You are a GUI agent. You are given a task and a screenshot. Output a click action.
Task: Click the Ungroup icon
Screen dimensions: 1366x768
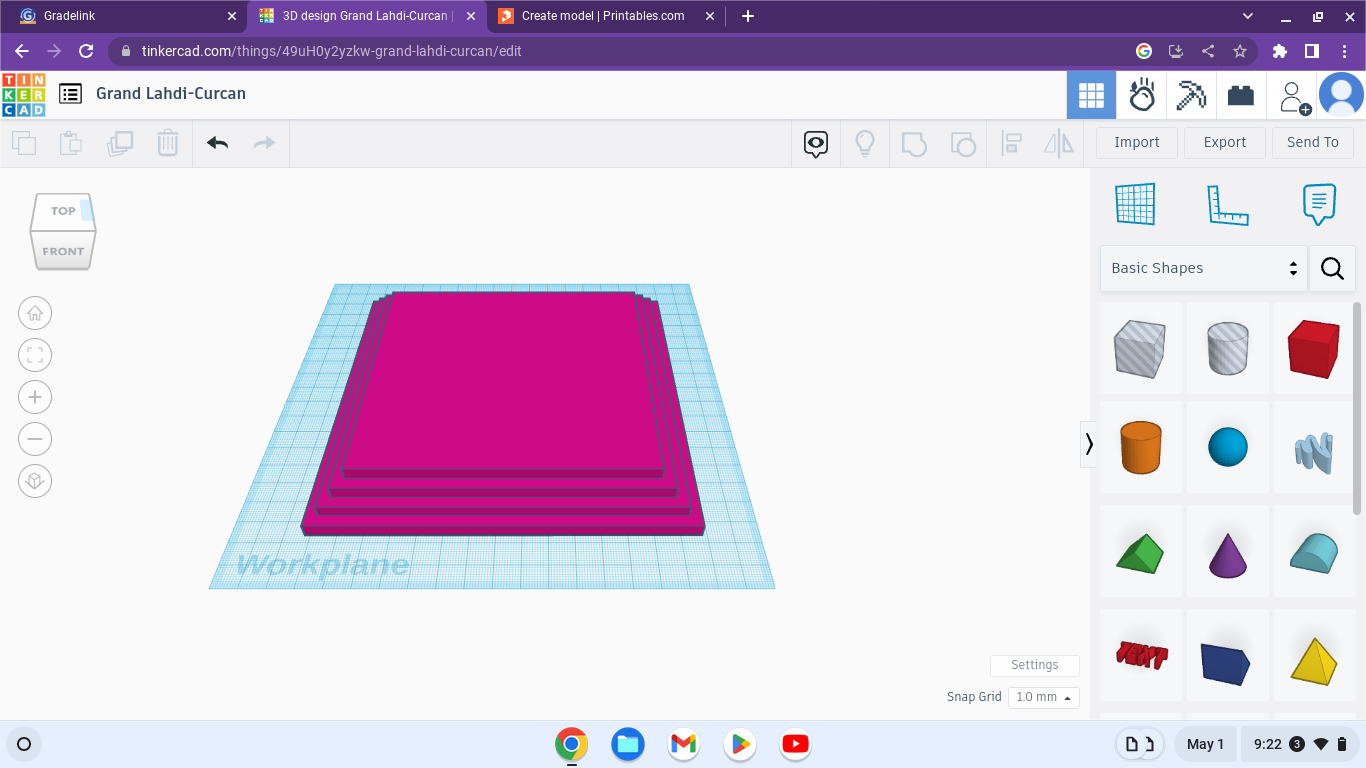(x=963, y=143)
